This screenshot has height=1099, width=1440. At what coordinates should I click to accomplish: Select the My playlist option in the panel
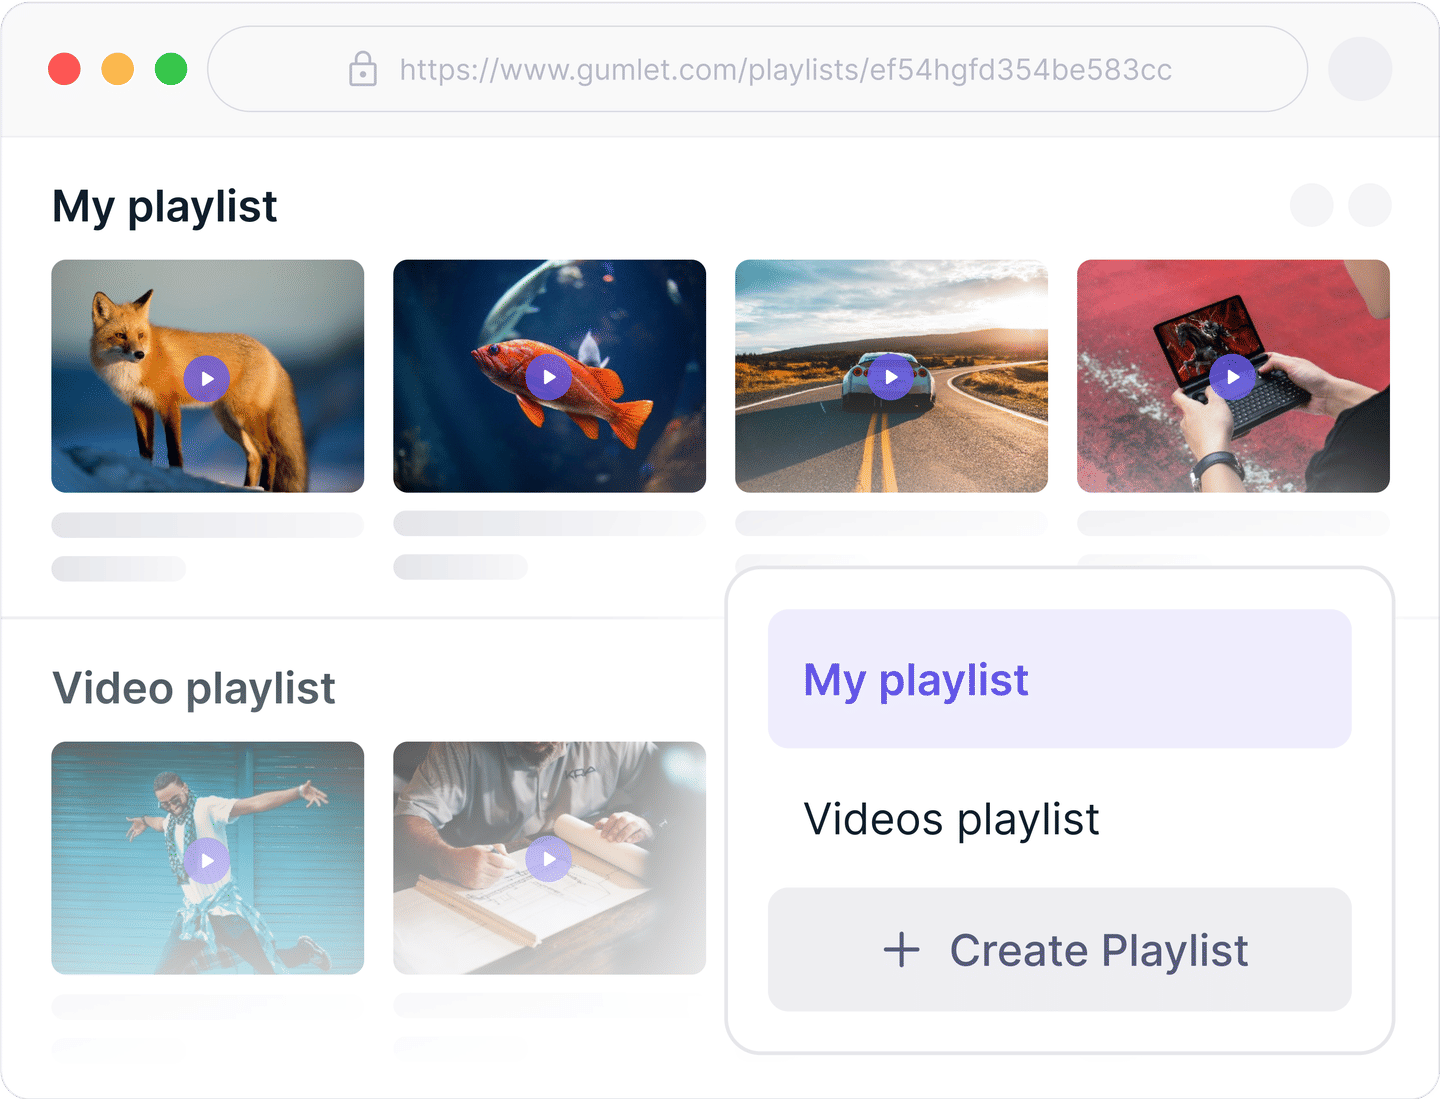coord(1058,679)
